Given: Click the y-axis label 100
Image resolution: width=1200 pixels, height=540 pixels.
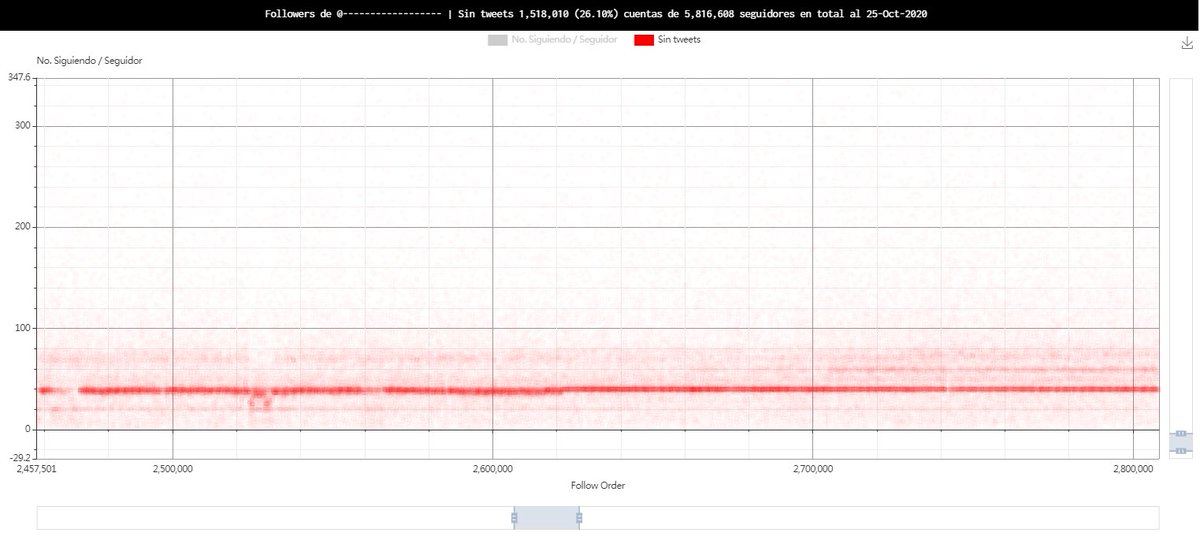Looking at the screenshot, I should tap(22, 328).
